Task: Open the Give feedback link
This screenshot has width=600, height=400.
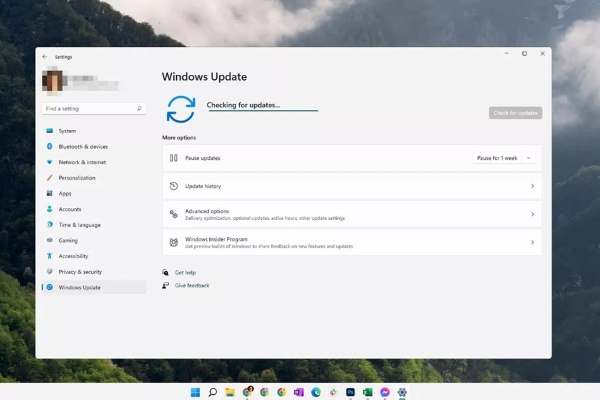Action: pos(192,285)
